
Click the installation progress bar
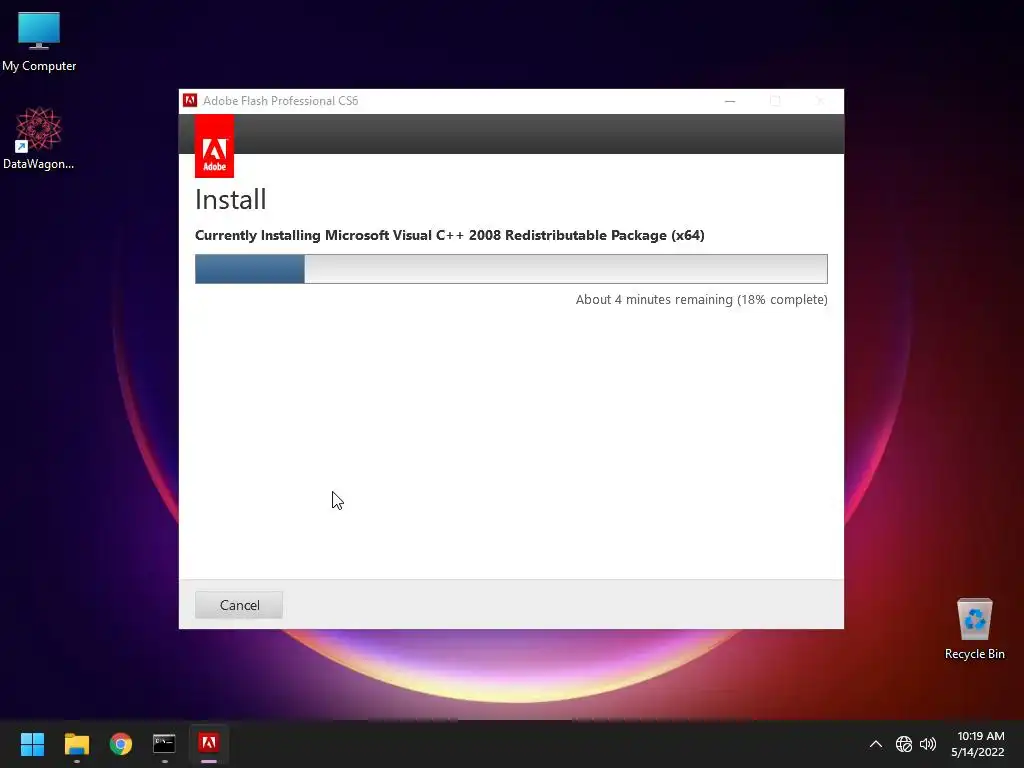point(511,269)
